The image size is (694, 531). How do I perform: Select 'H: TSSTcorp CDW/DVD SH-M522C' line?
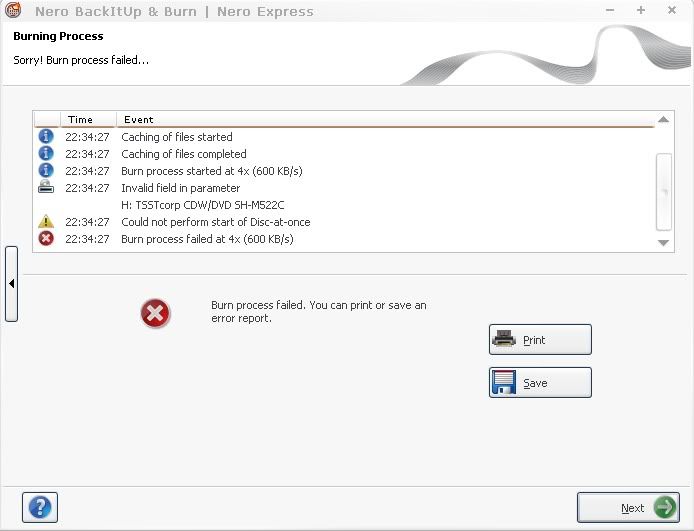203,205
